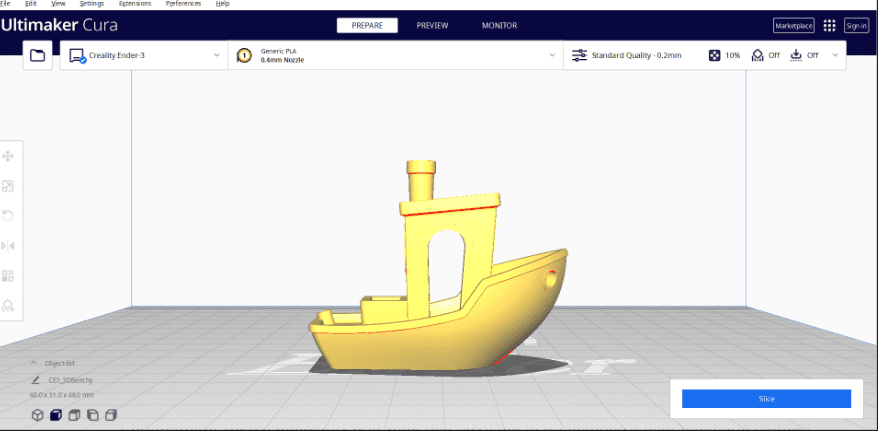The width and height of the screenshot is (878, 431).
Task: Open the file folder icon
Action: [x=38, y=55]
